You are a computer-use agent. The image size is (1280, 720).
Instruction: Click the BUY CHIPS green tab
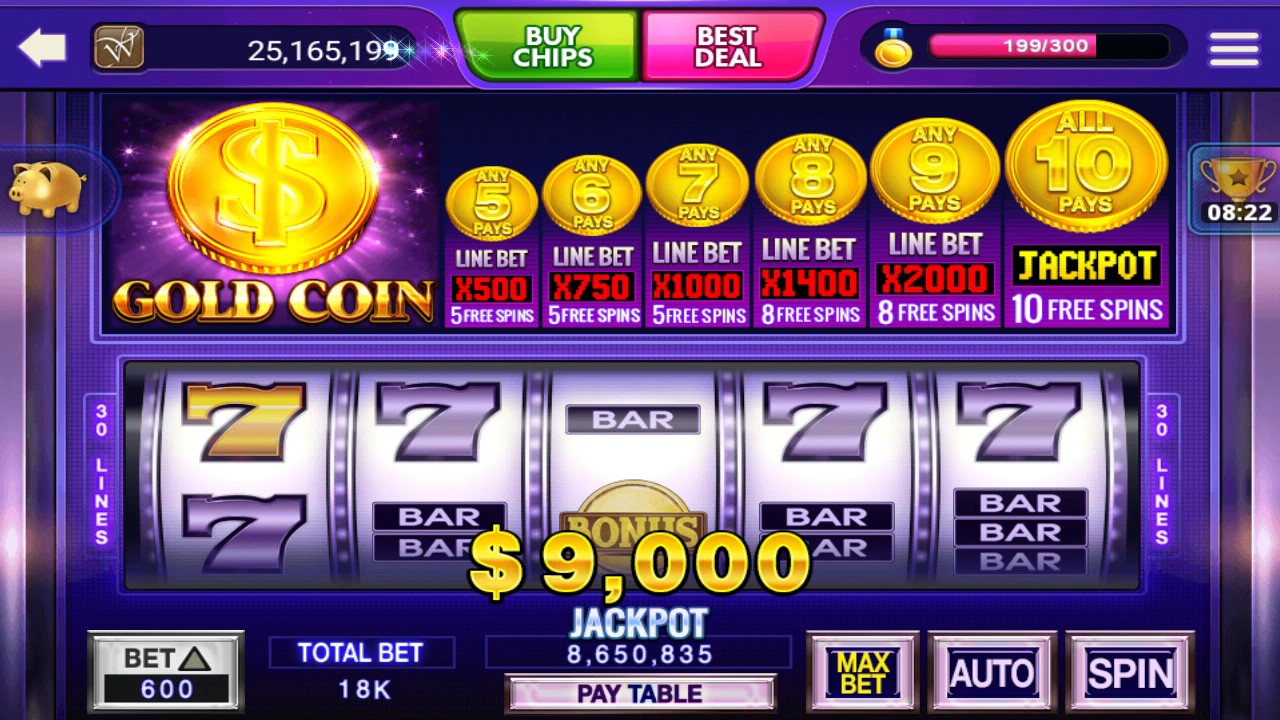pyautogui.click(x=550, y=46)
